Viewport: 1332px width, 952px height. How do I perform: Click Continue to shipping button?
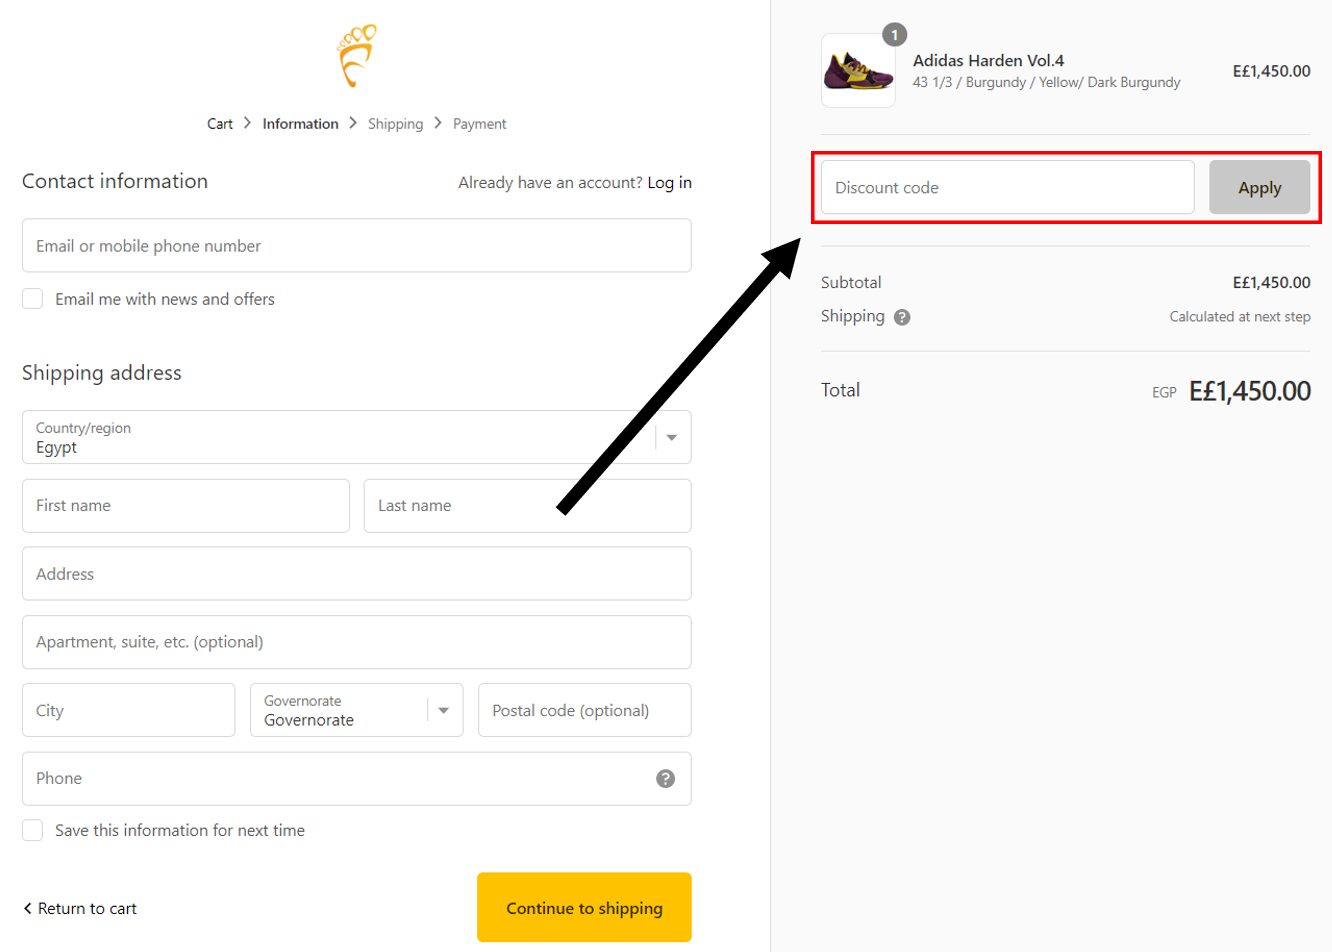(x=584, y=907)
